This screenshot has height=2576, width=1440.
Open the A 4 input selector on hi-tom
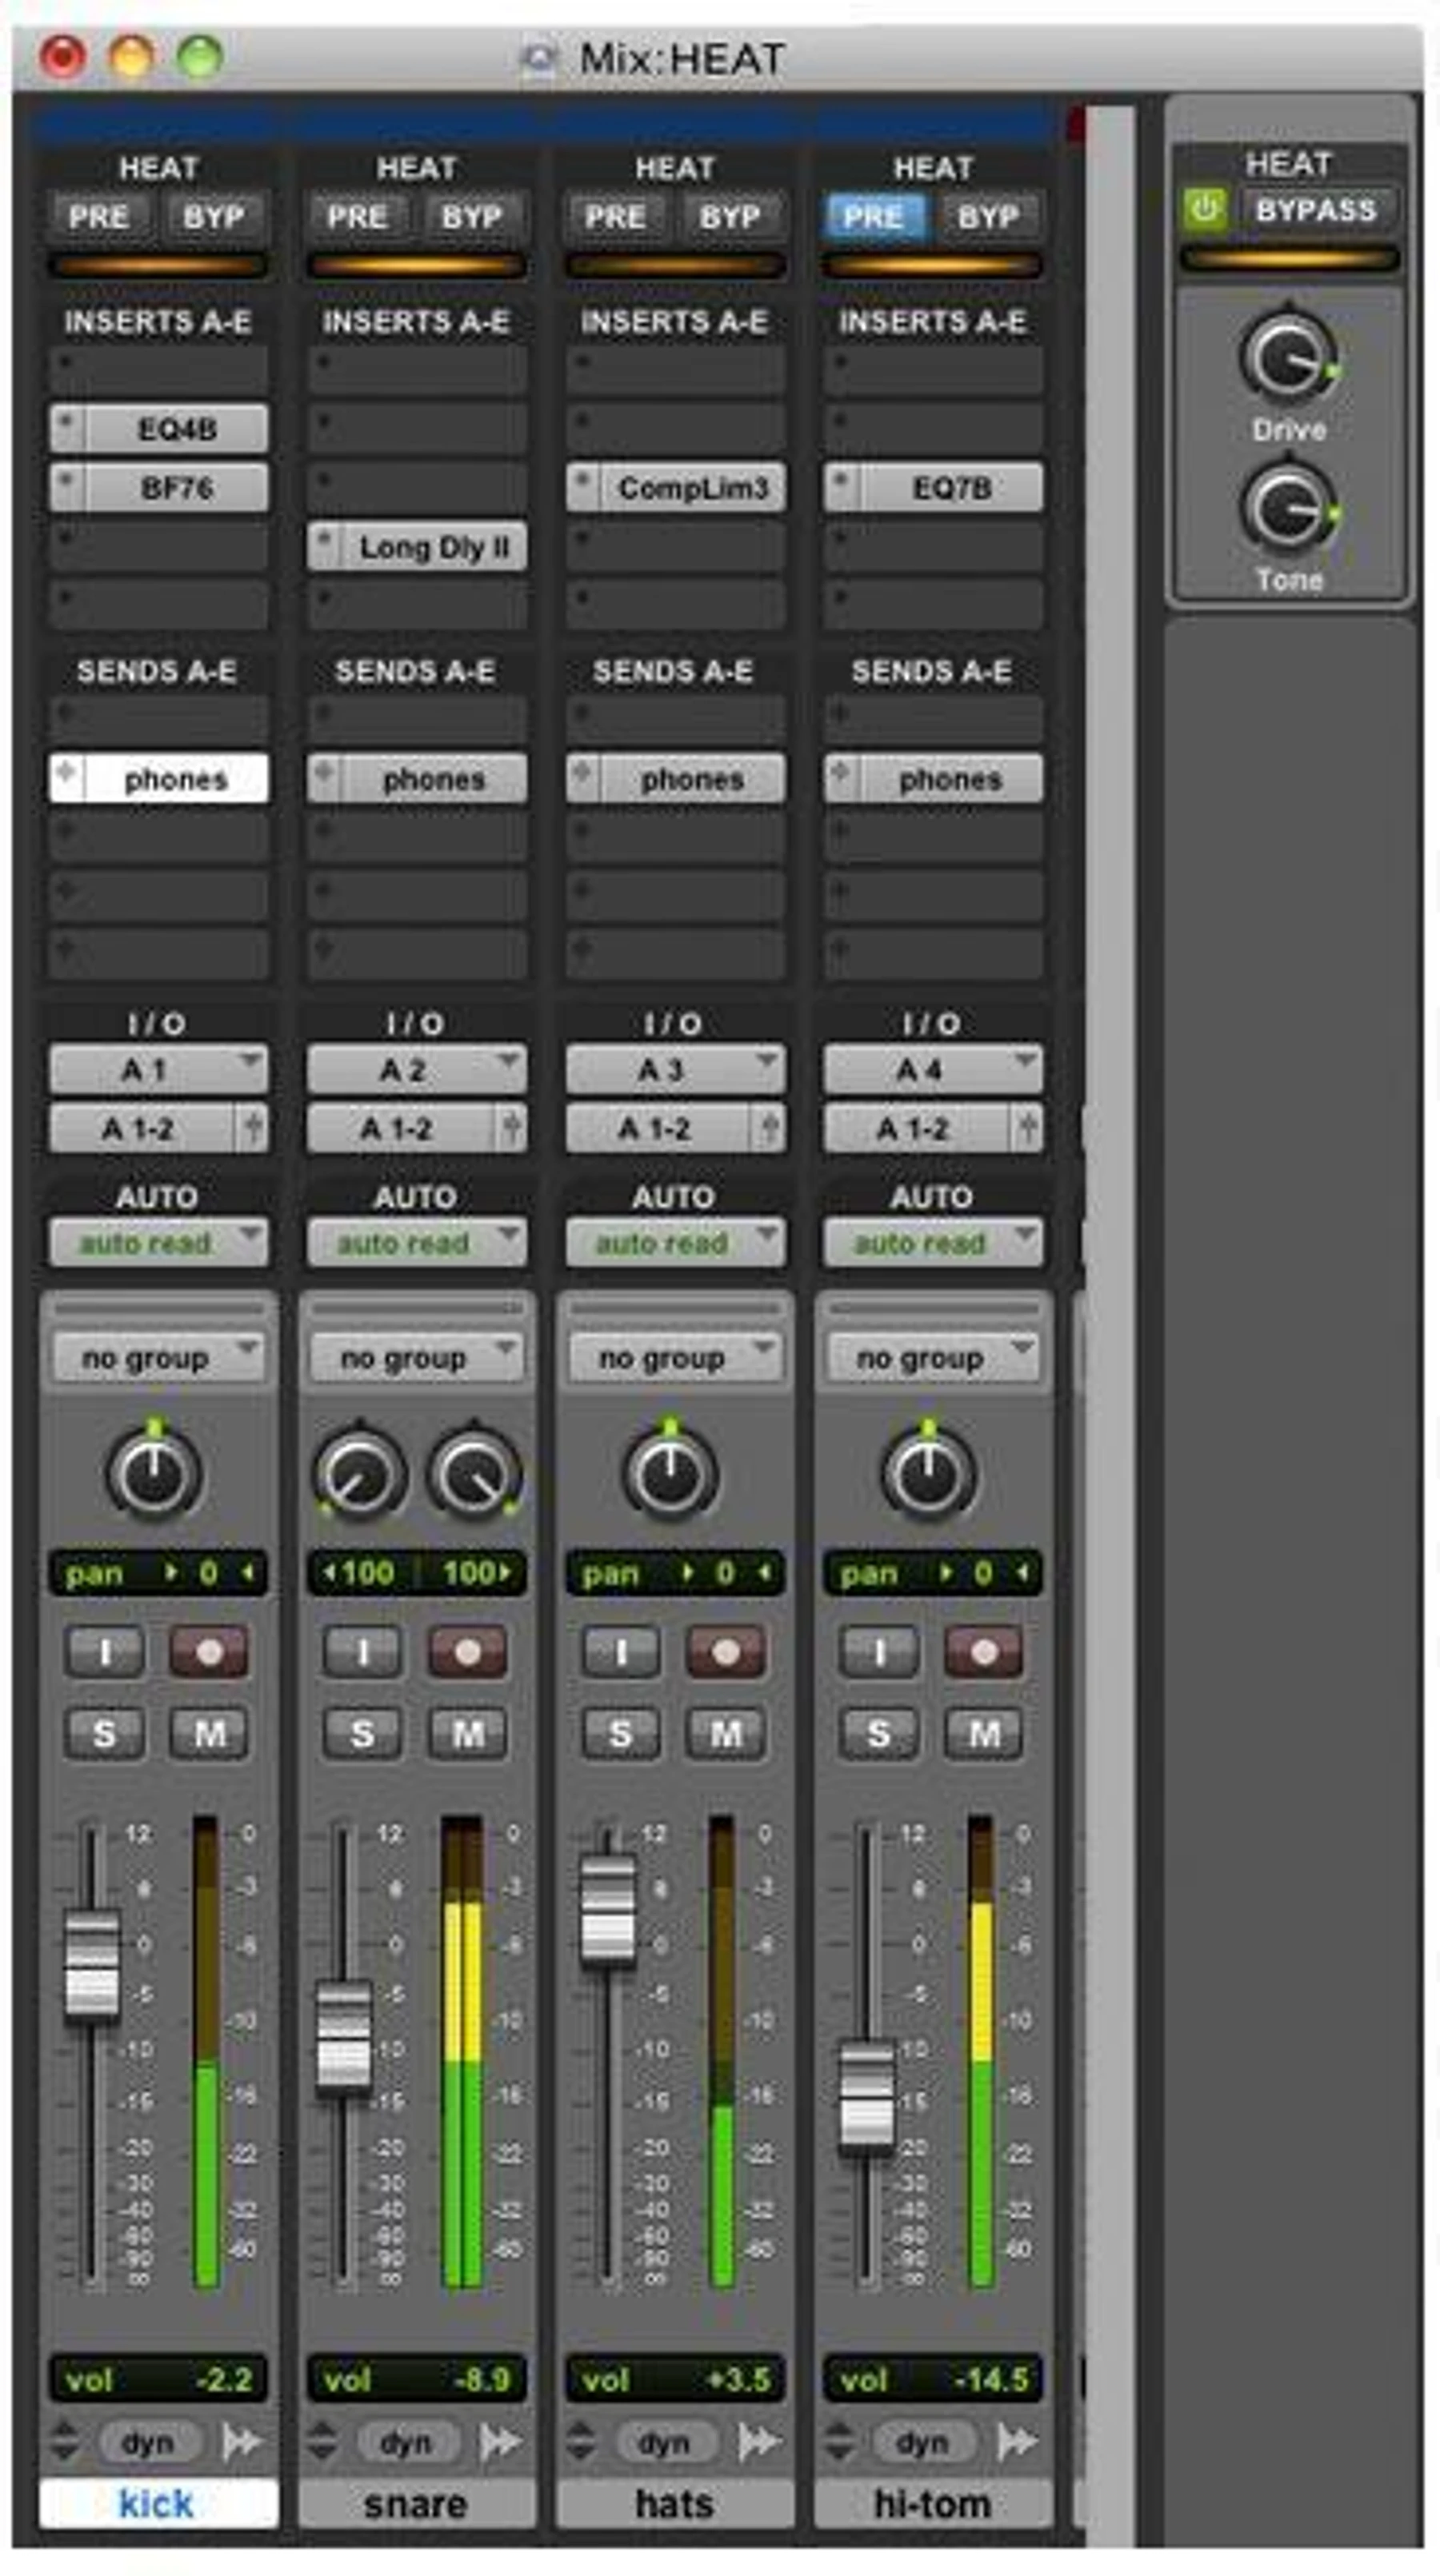pos(933,1070)
